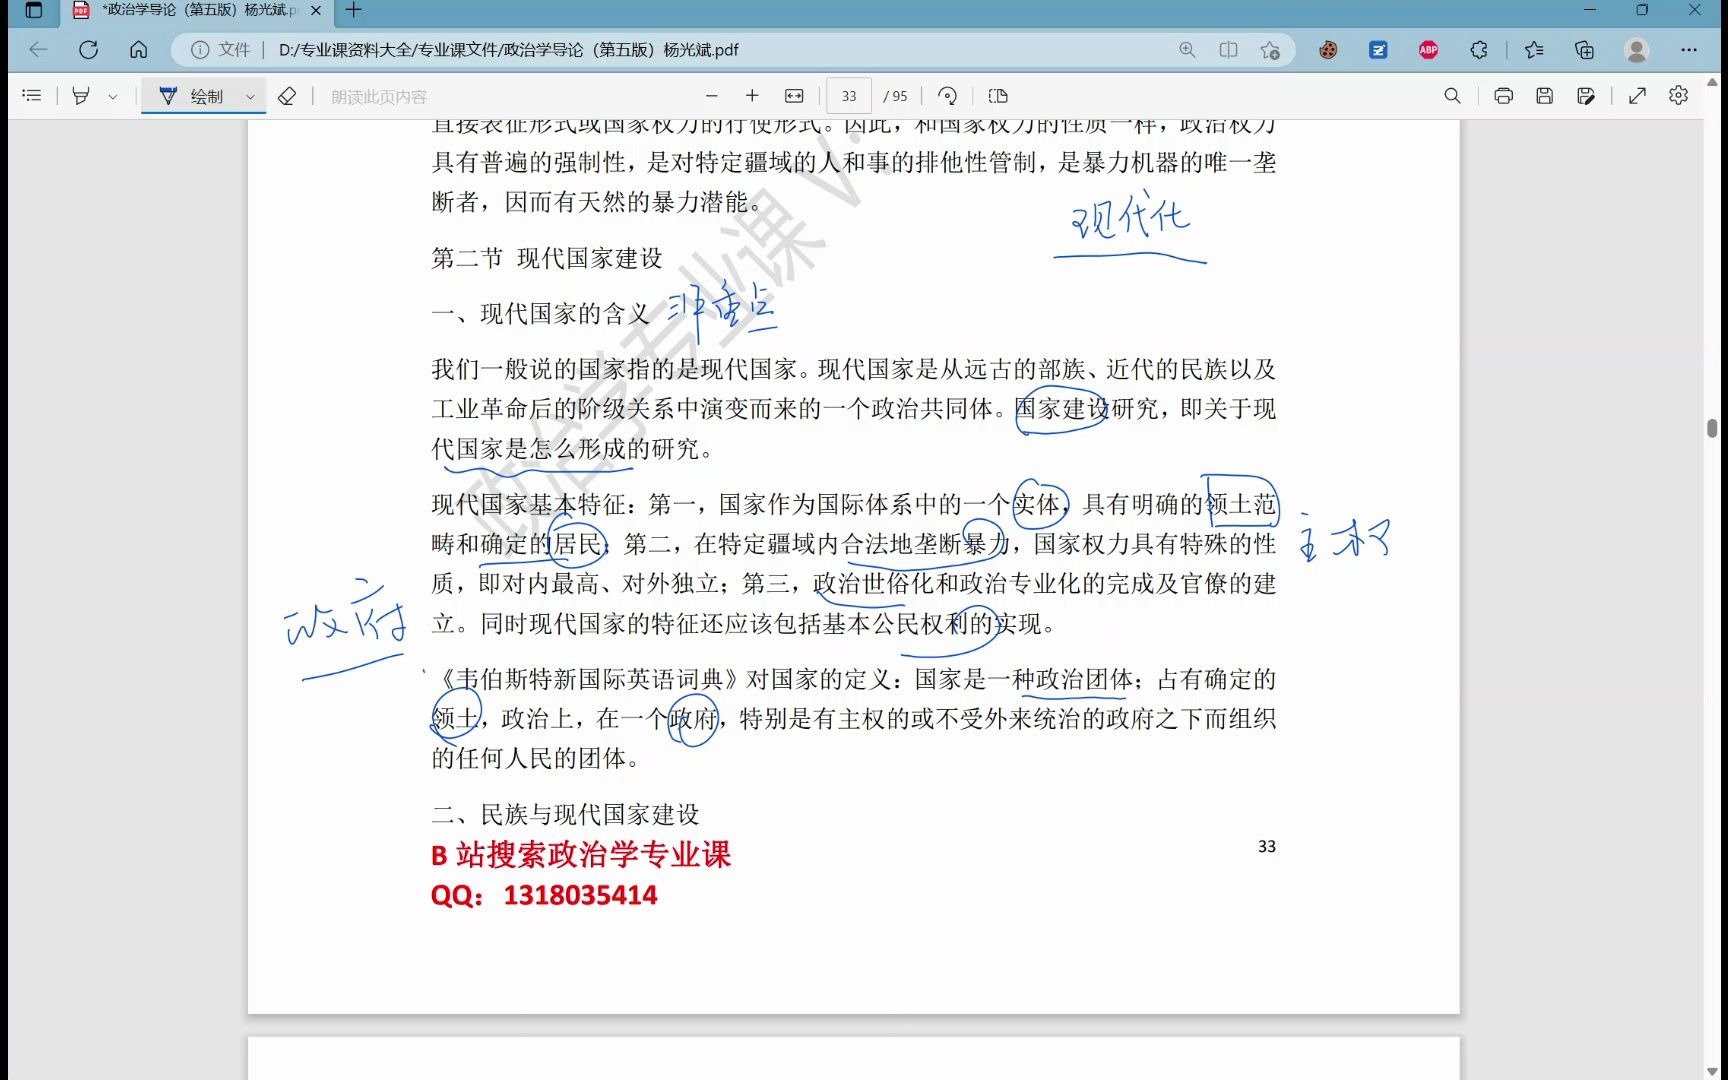Viewport: 1728px width, 1080px height.
Task: Open a new browser tab
Action: coord(353,11)
